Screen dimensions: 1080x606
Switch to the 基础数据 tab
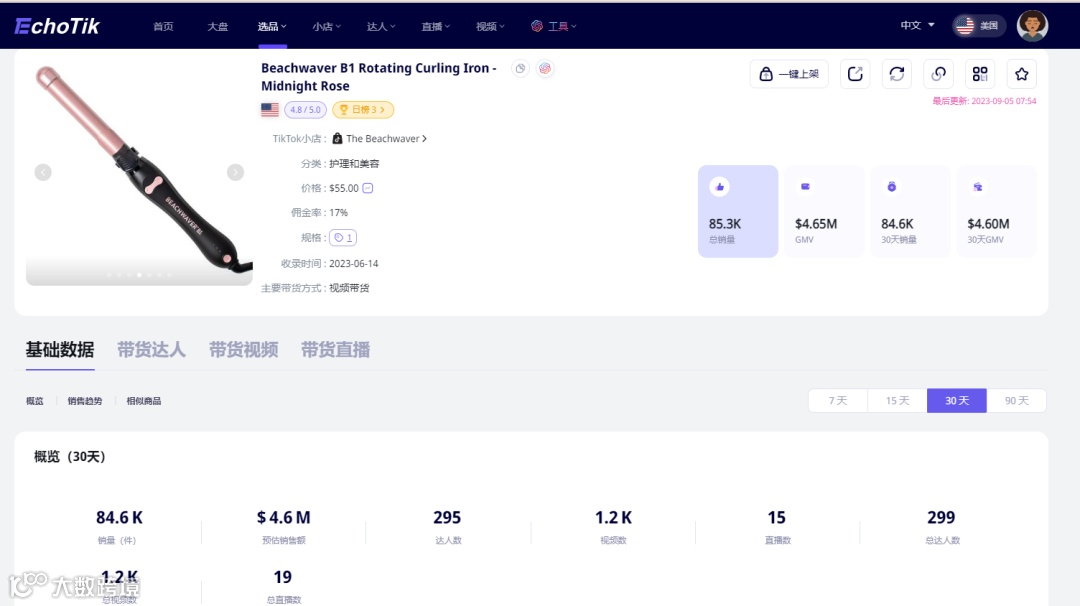click(60, 350)
